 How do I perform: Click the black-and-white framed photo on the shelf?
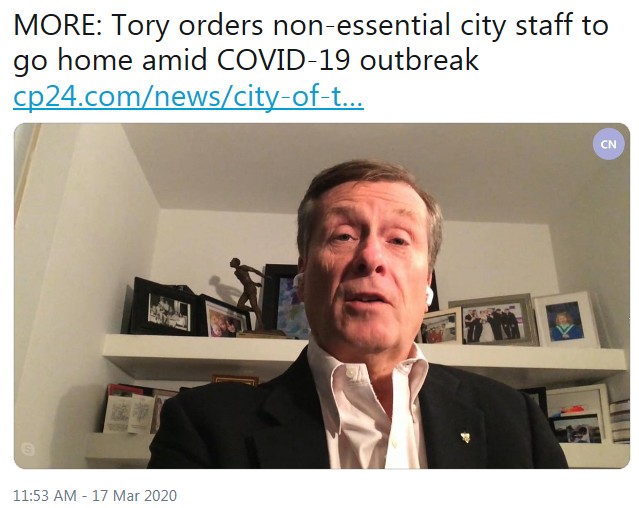click(165, 307)
